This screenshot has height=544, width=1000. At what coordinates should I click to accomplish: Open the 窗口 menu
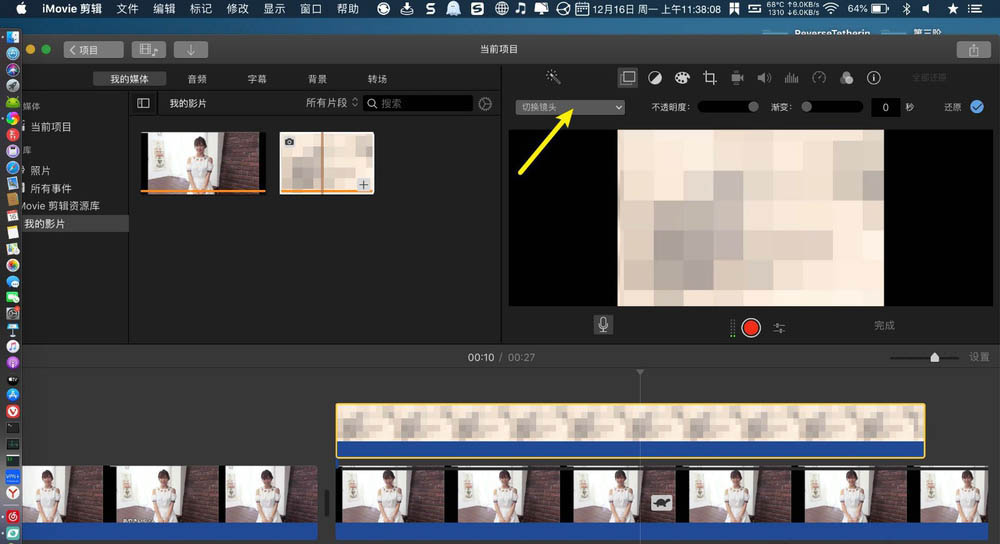coord(311,9)
